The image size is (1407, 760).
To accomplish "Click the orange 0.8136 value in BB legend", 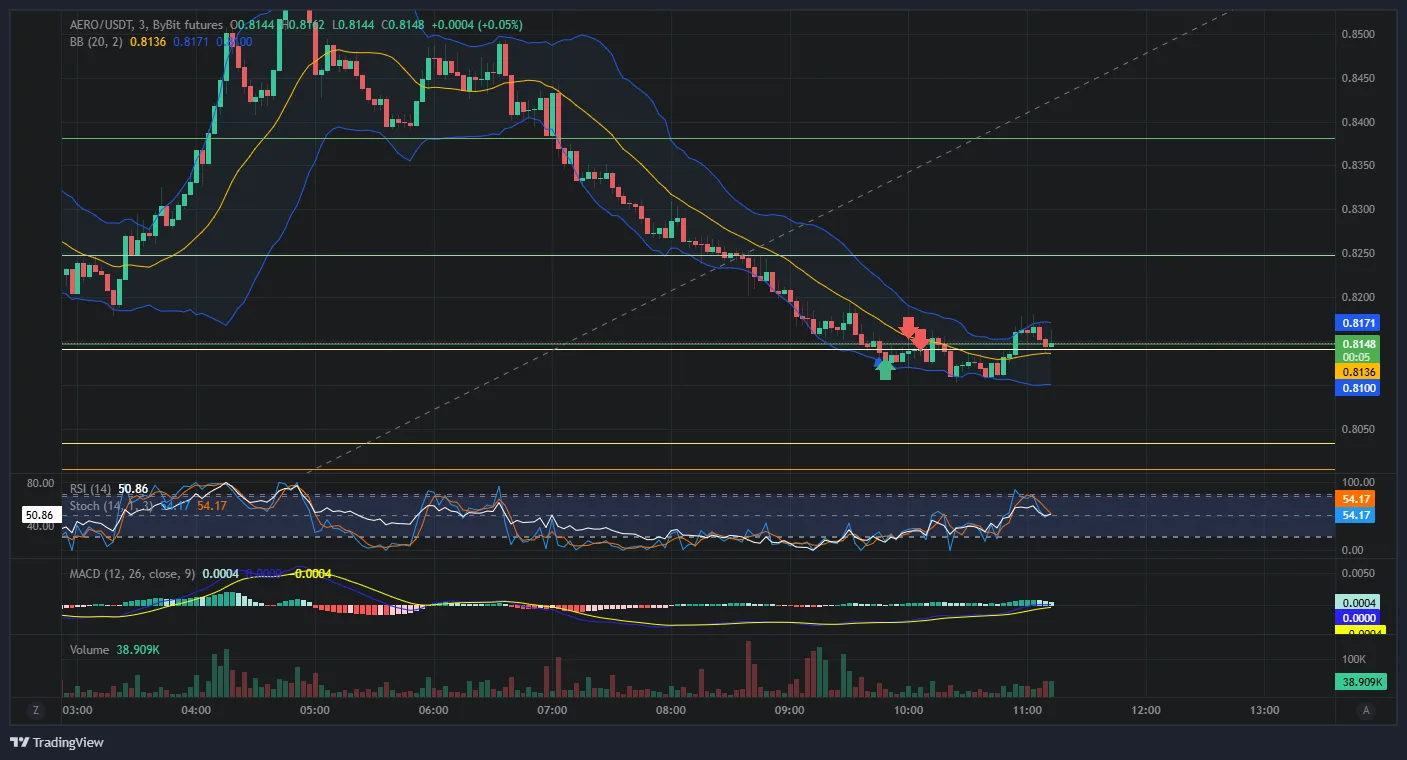I will click(149, 41).
